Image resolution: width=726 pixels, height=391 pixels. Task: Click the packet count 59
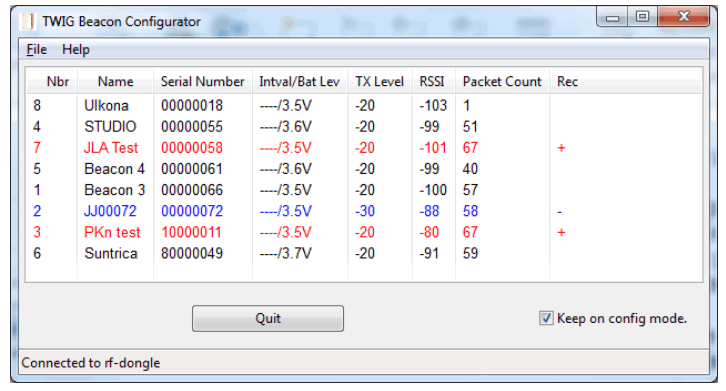coord(470,253)
